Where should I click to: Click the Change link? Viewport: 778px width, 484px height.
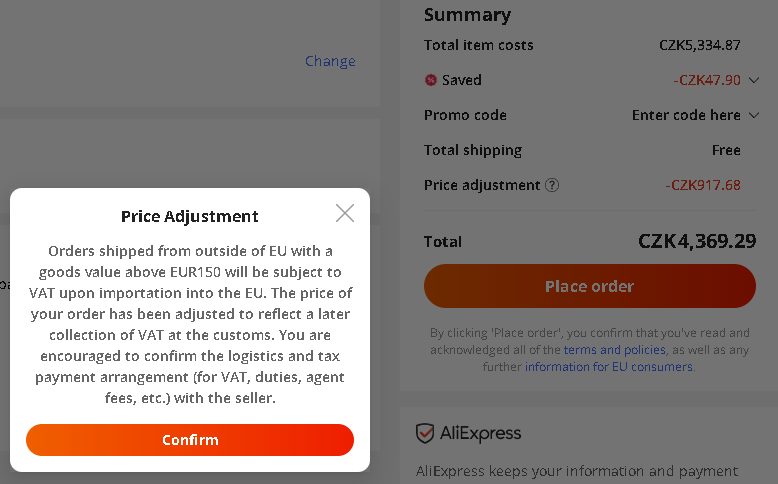pyautogui.click(x=330, y=61)
